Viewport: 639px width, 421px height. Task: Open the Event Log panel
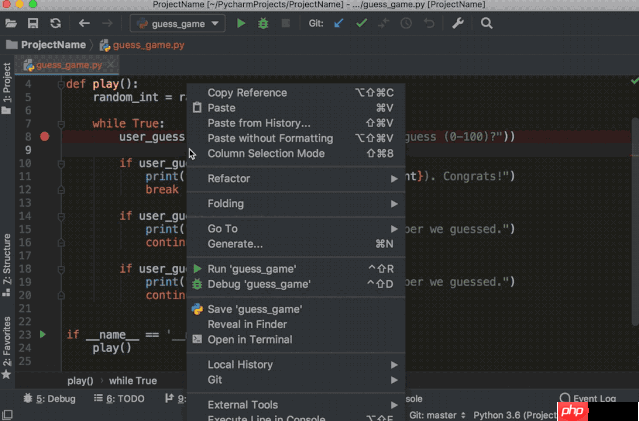[588, 398]
